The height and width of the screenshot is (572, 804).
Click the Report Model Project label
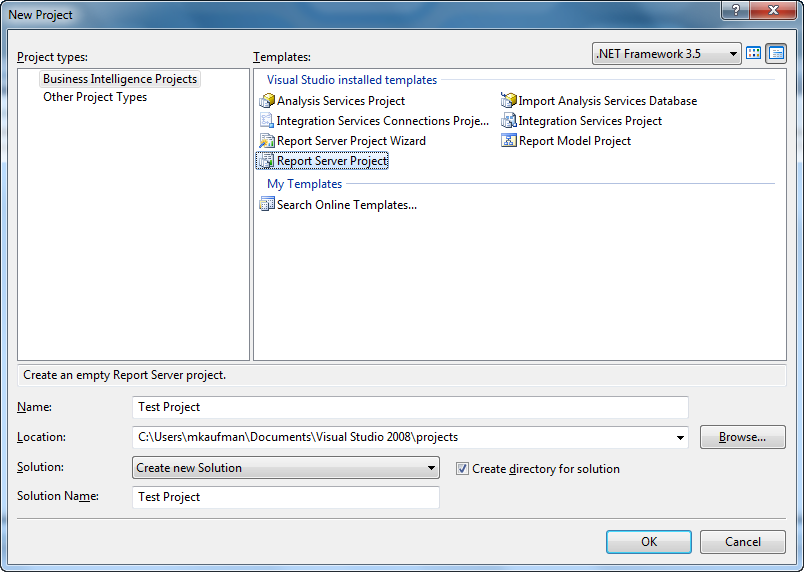coord(575,141)
